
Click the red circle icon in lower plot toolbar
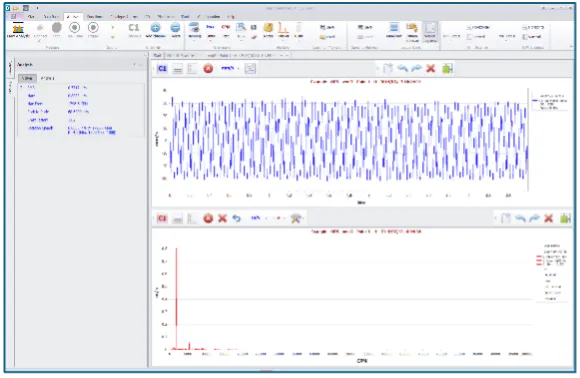pos(208,219)
